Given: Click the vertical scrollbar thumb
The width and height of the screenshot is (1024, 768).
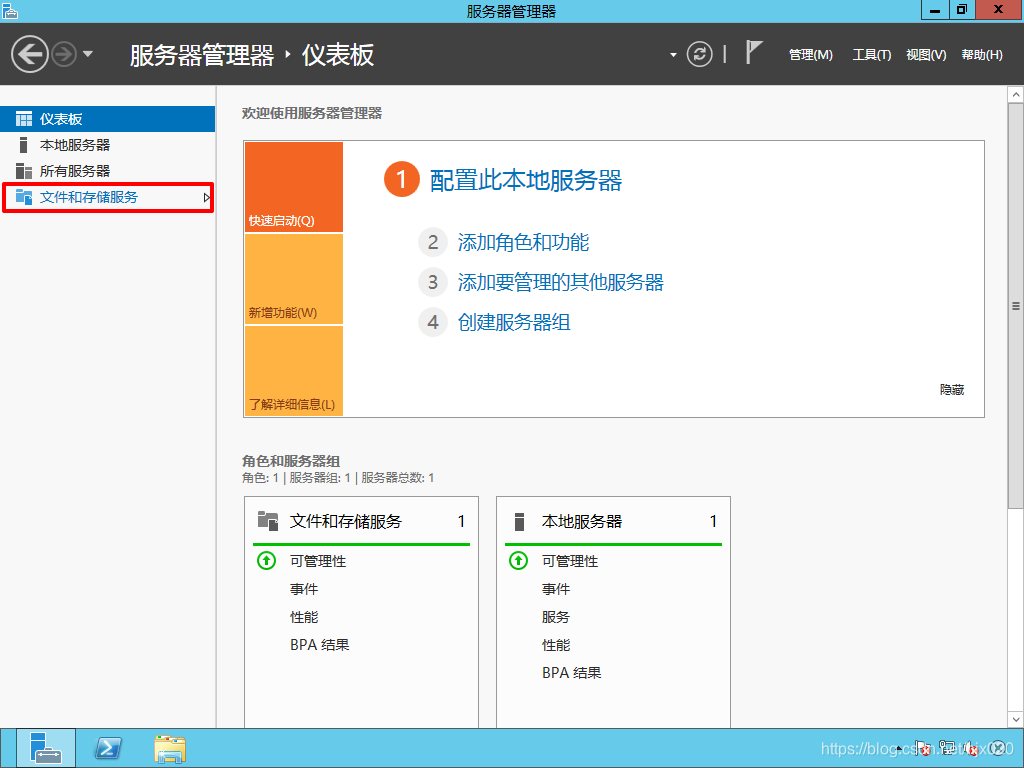Looking at the screenshot, I should tap(1016, 306).
